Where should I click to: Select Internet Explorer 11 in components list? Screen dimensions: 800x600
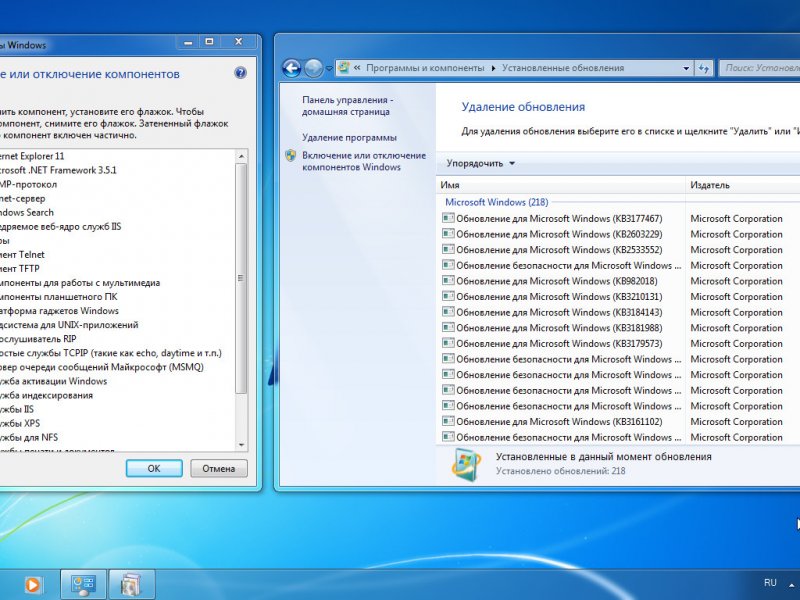click(x=32, y=156)
